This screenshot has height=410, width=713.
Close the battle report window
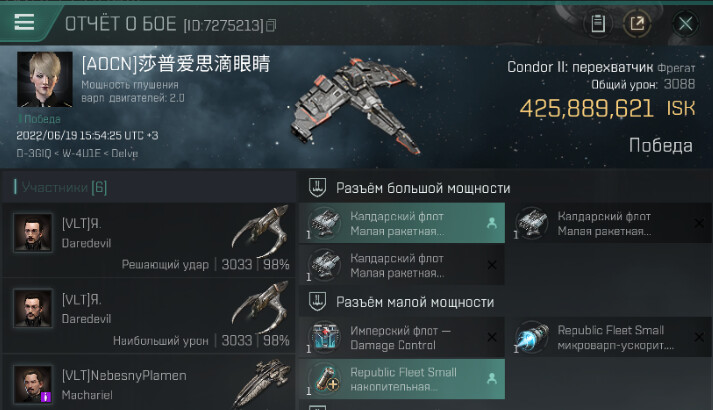(x=685, y=23)
